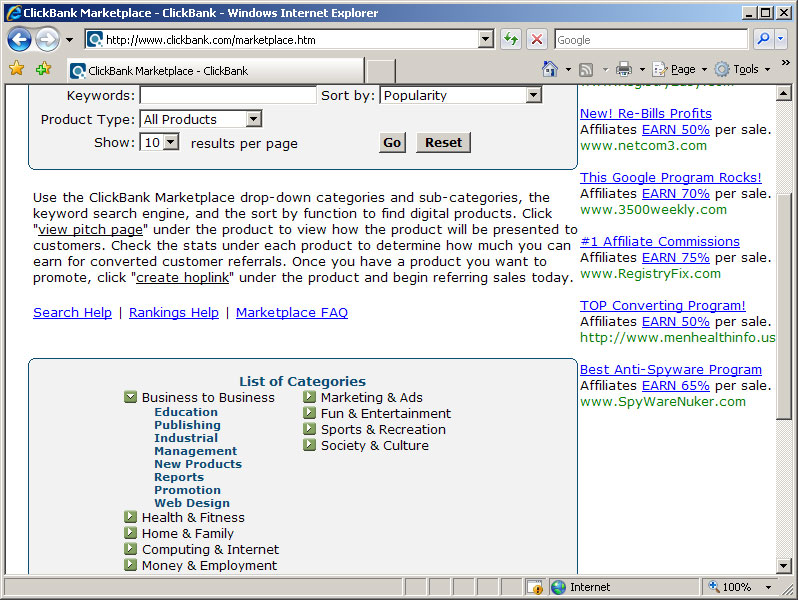Select the New Products sub-category

198,464
